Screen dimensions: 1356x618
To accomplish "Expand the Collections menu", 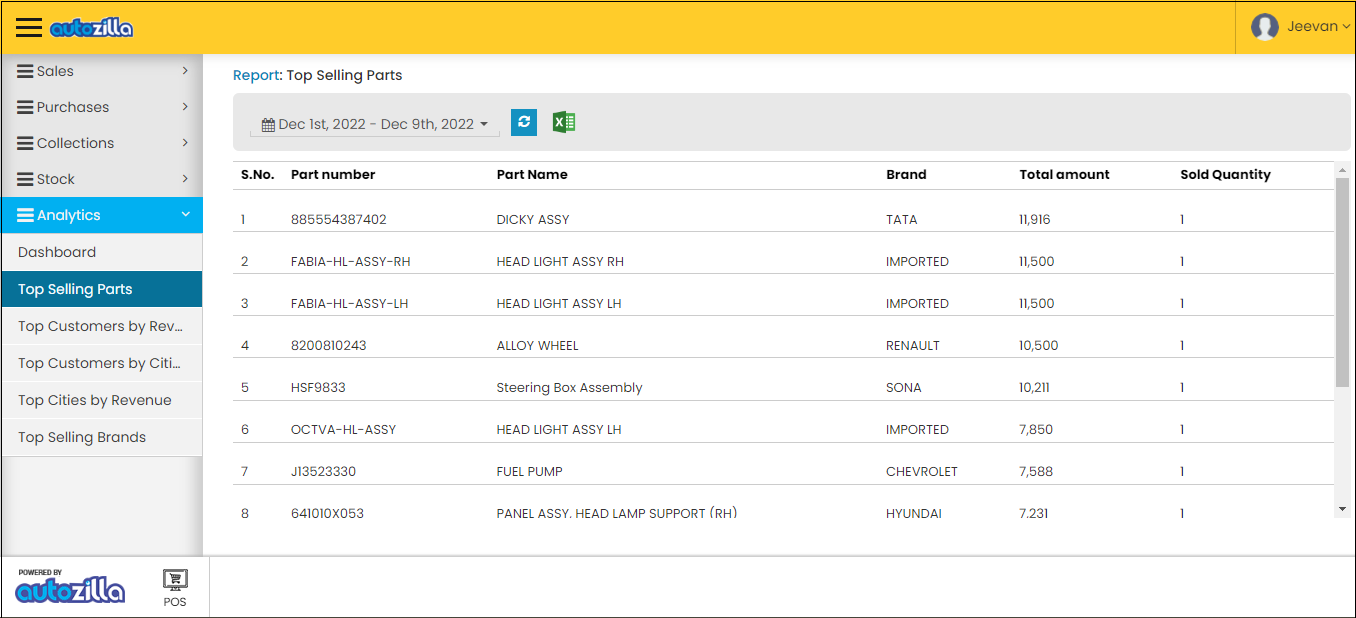I will point(102,143).
